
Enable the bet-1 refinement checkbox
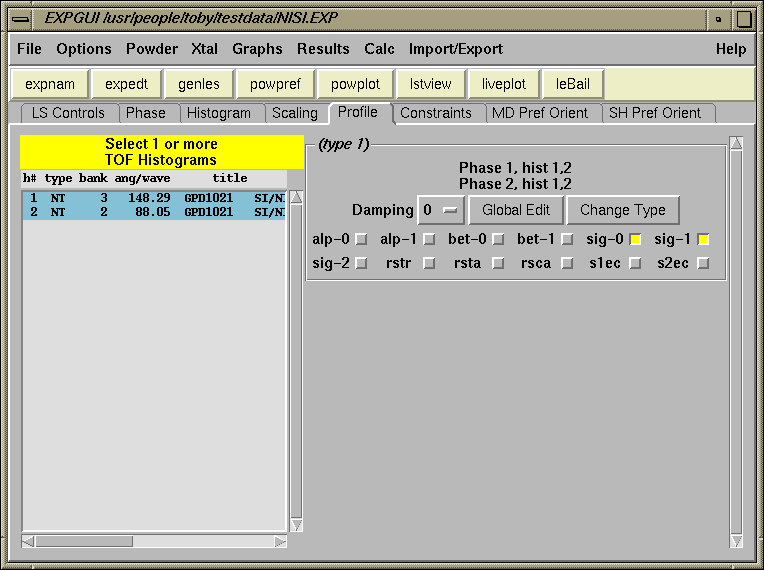pyautogui.click(x=567, y=239)
